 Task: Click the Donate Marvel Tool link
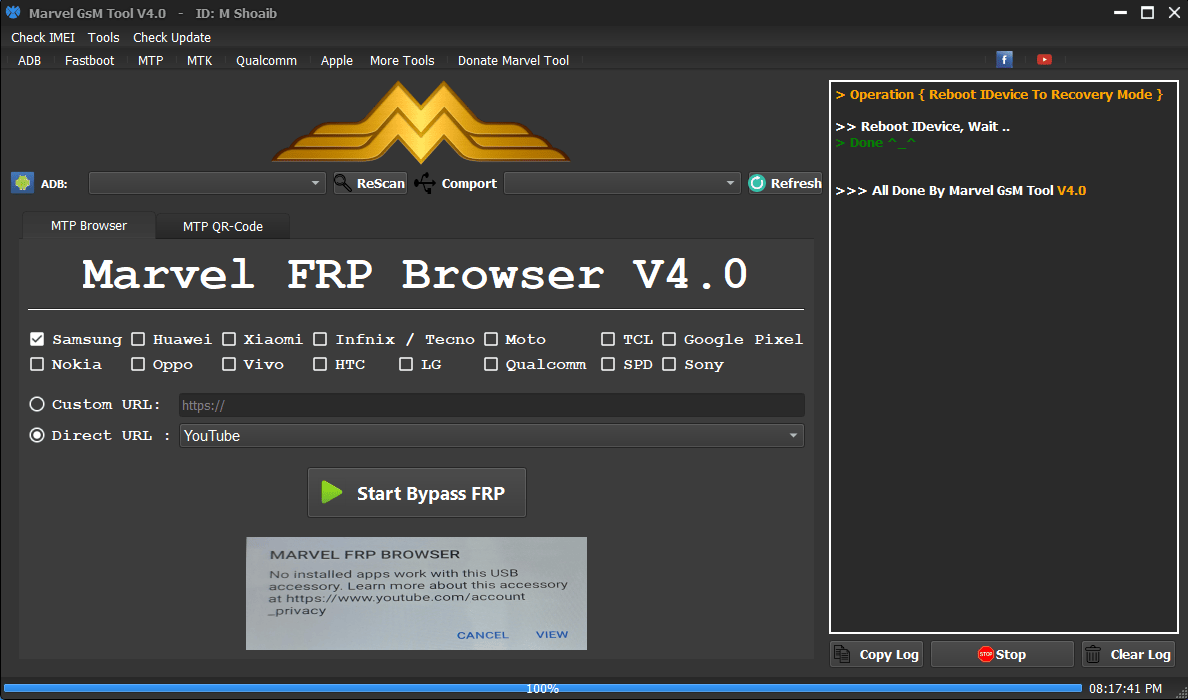[513, 60]
